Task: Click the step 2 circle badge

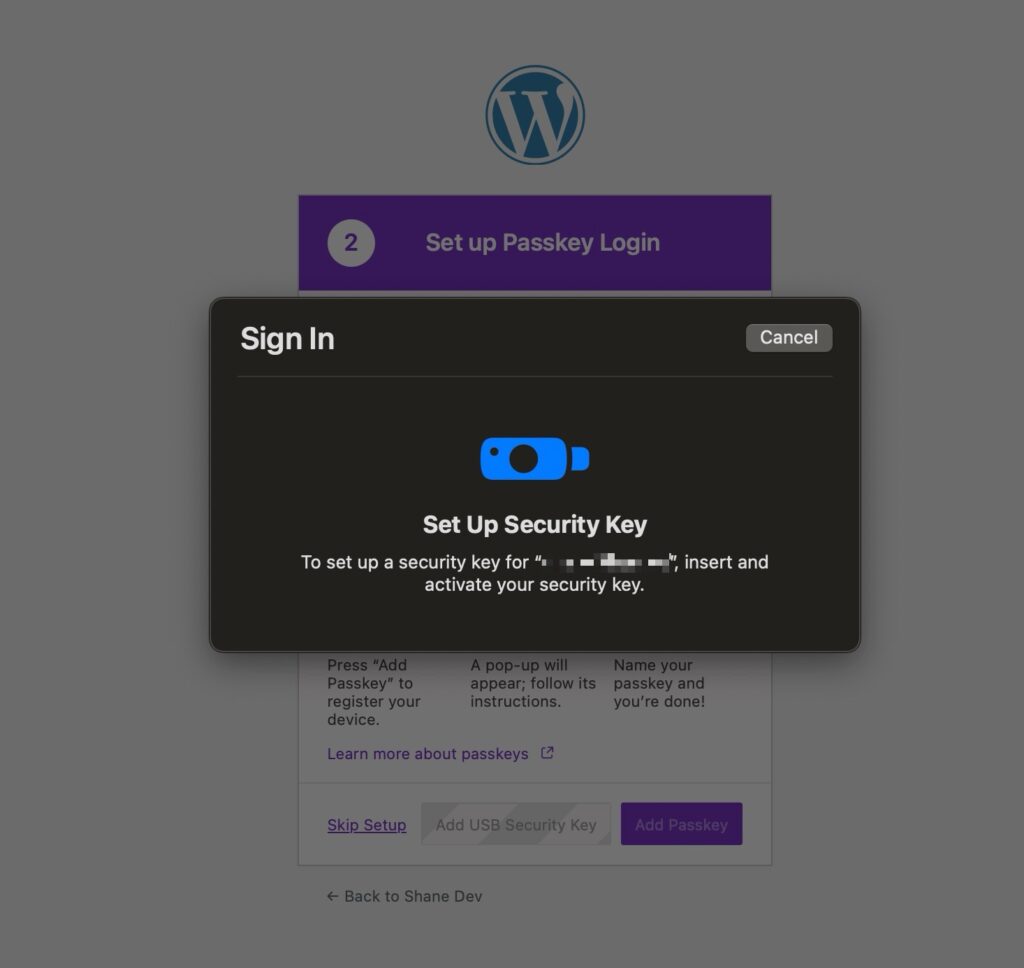Action: (x=351, y=243)
